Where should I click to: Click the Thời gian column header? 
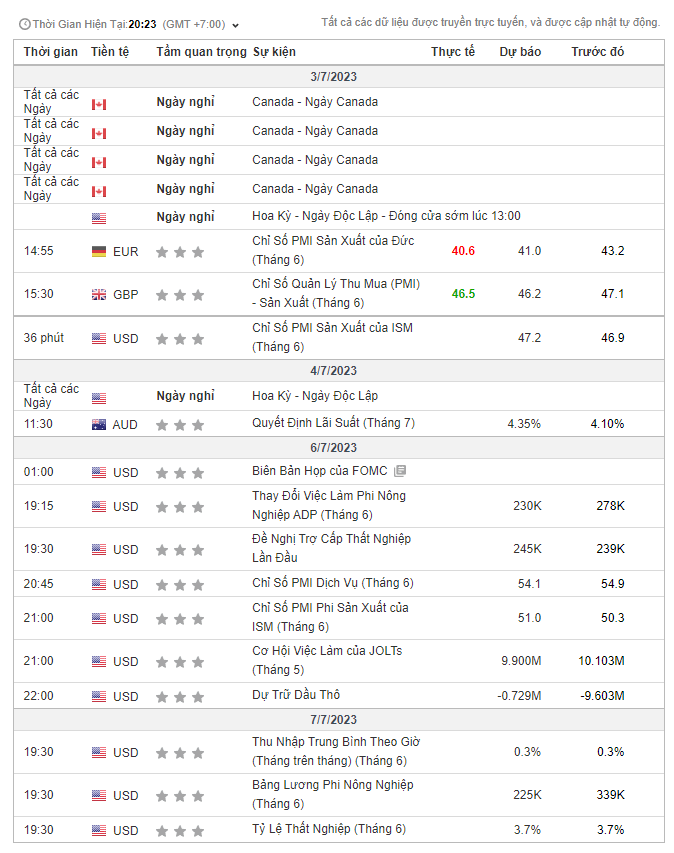[50, 52]
